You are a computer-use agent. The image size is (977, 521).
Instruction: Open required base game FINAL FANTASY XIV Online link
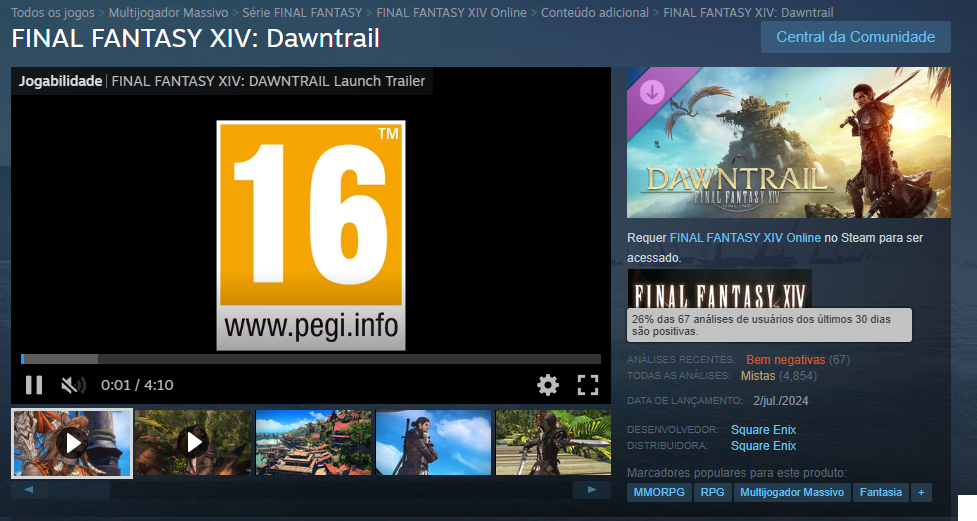(x=745, y=237)
